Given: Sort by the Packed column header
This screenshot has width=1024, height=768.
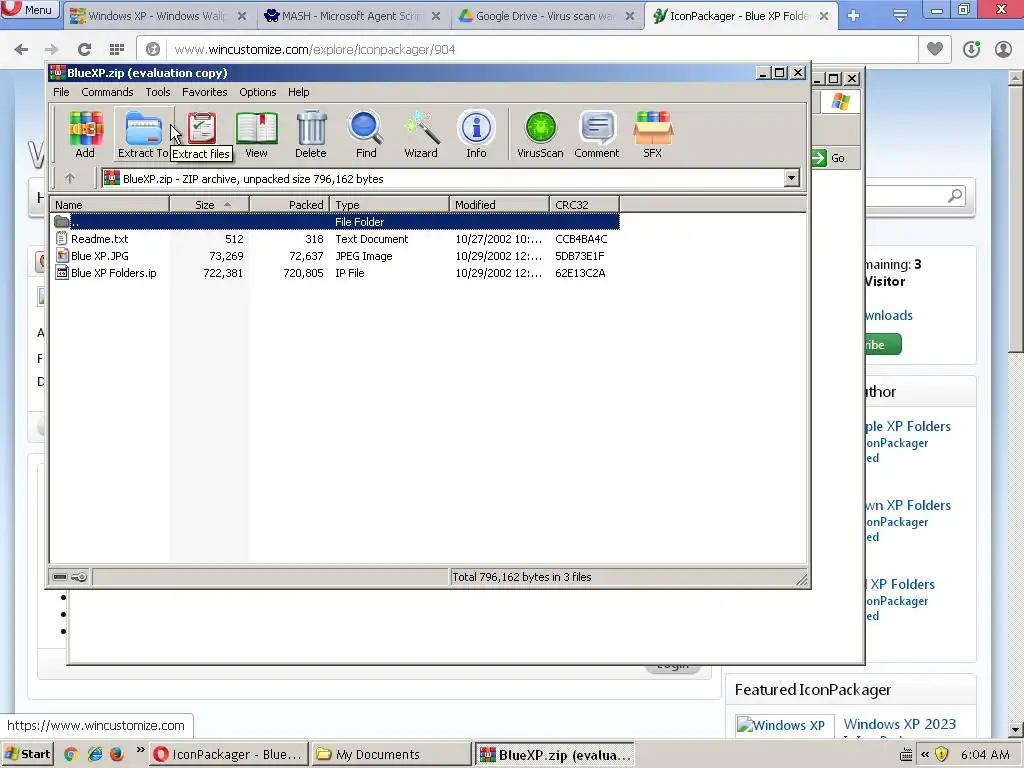Looking at the screenshot, I should 289,204.
